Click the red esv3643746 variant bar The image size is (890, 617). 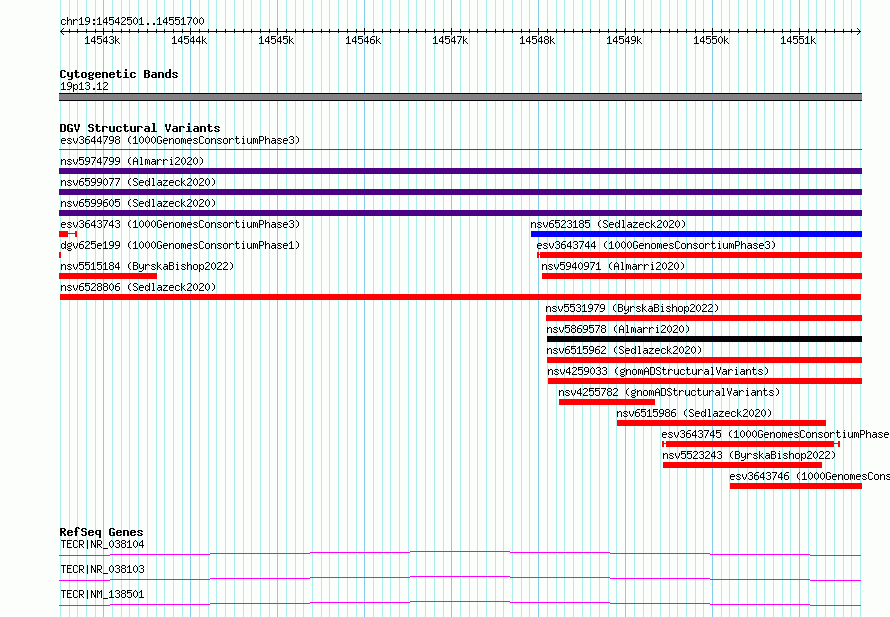(x=796, y=486)
